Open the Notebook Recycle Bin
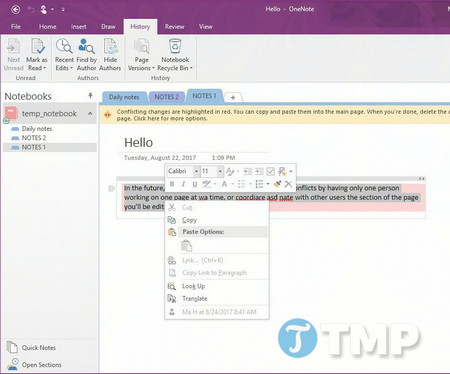This screenshot has height=374, width=450. 175,54
